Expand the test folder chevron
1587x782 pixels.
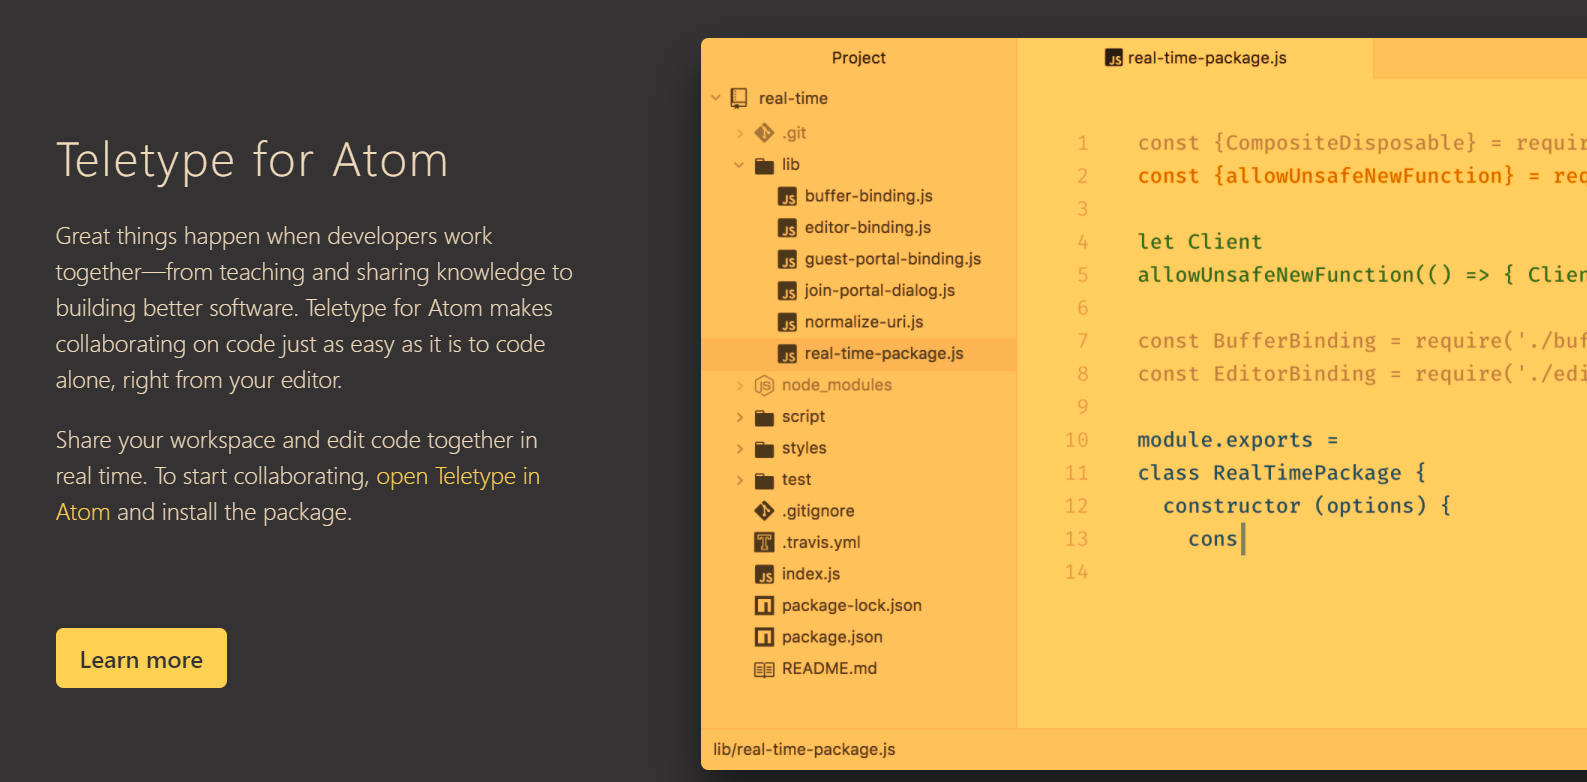click(x=739, y=480)
